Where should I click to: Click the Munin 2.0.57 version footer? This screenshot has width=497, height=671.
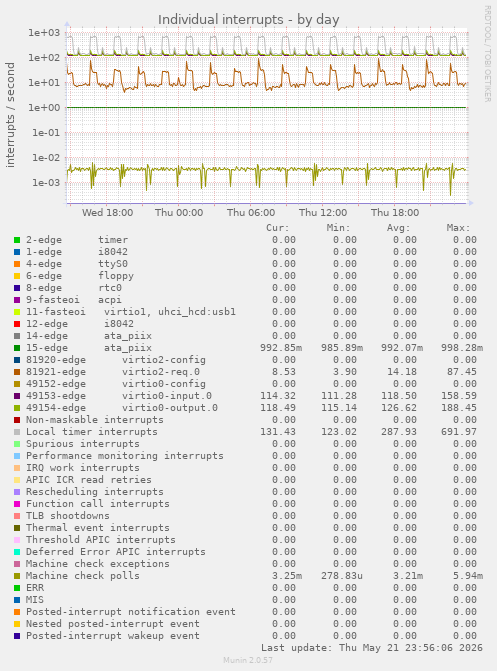248,660
